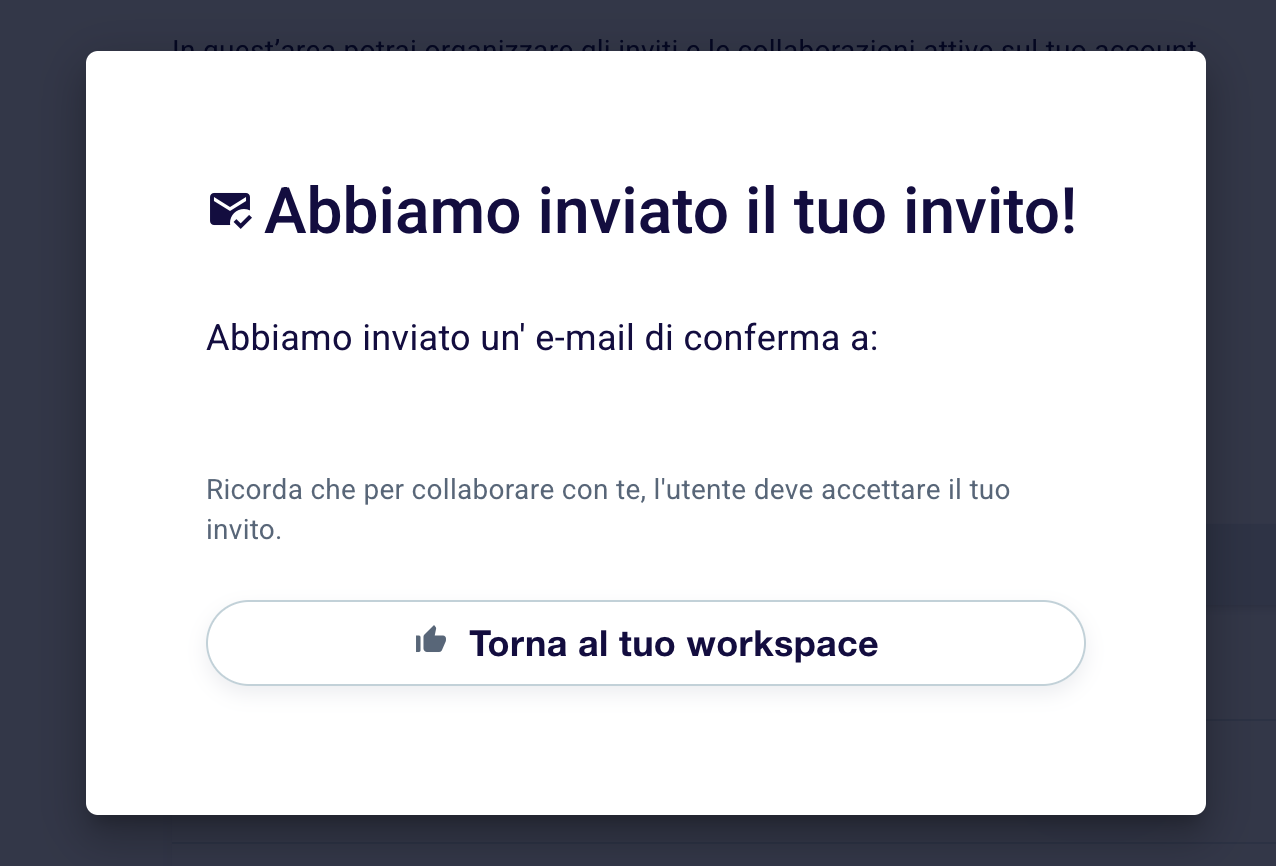Click the 'Ricorda che per collaborare' reminder text

[608, 510]
